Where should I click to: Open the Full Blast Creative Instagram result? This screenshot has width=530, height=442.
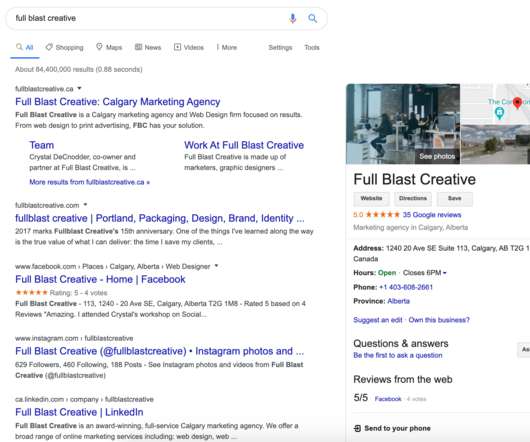pyautogui.click(x=160, y=351)
